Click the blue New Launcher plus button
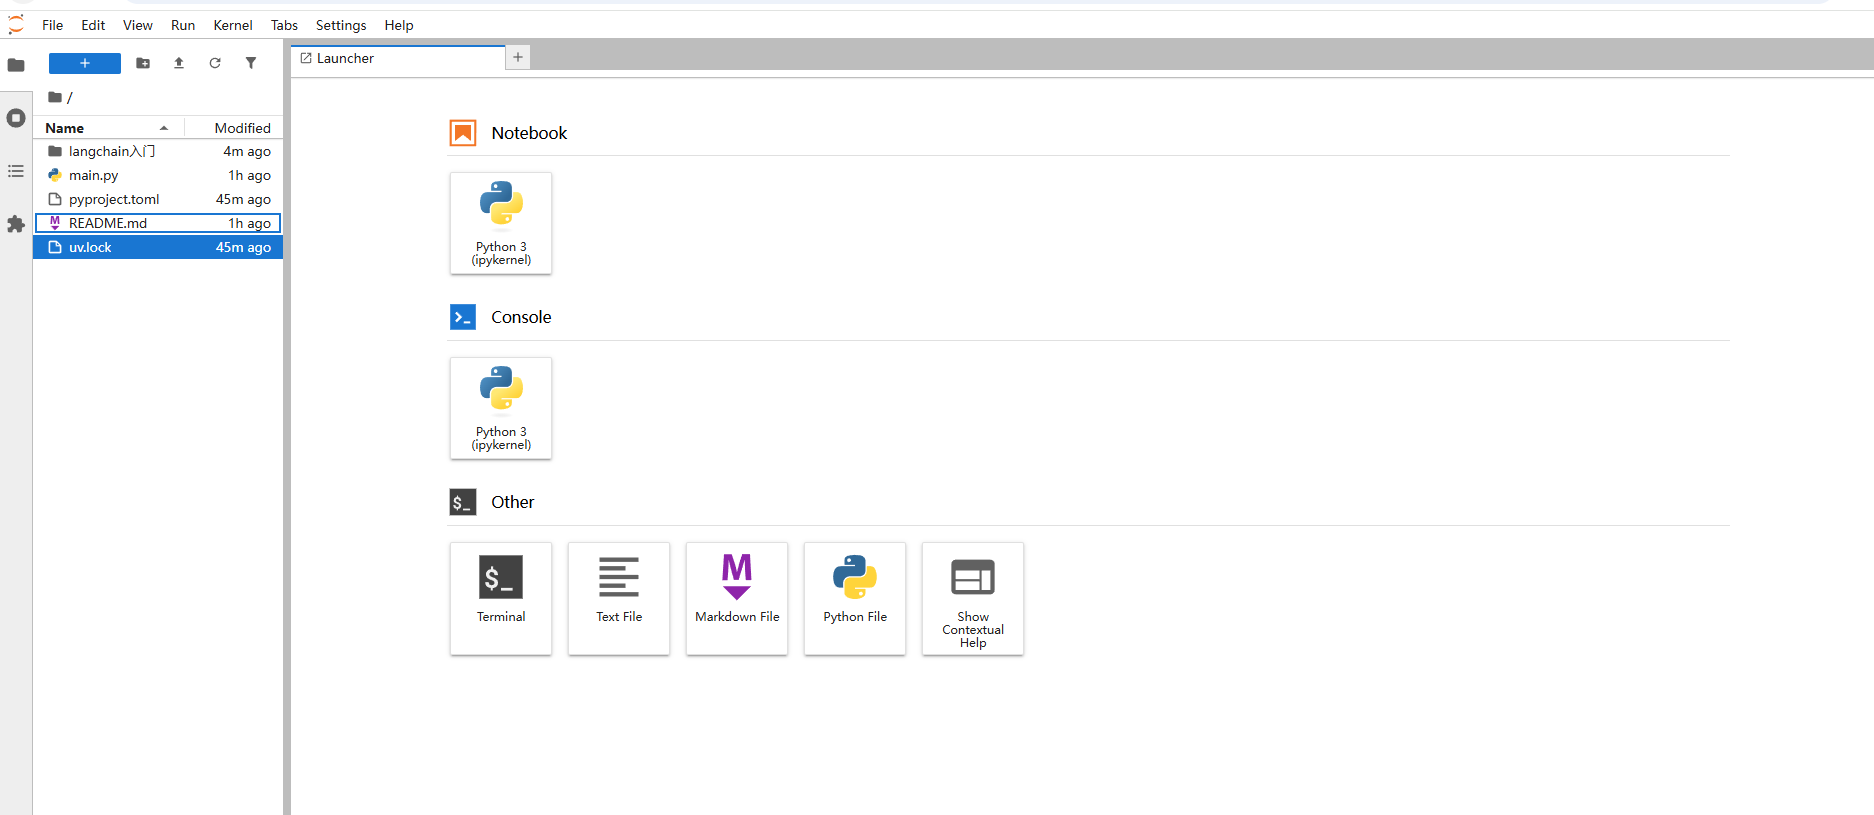The width and height of the screenshot is (1874, 815). click(85, 63)
